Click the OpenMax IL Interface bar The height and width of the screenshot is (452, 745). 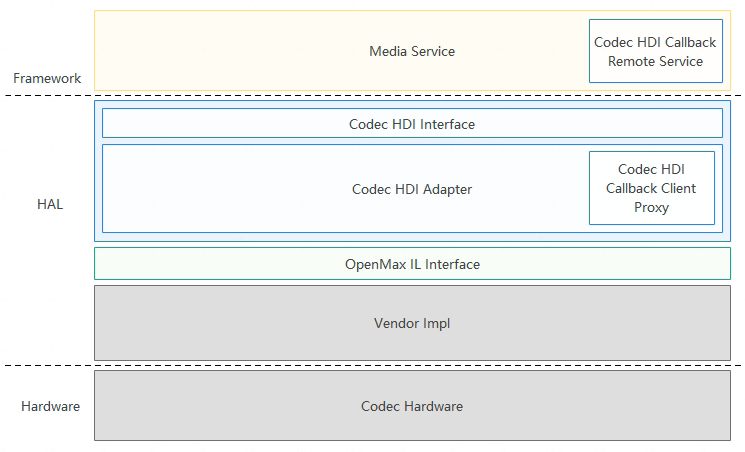412,263
